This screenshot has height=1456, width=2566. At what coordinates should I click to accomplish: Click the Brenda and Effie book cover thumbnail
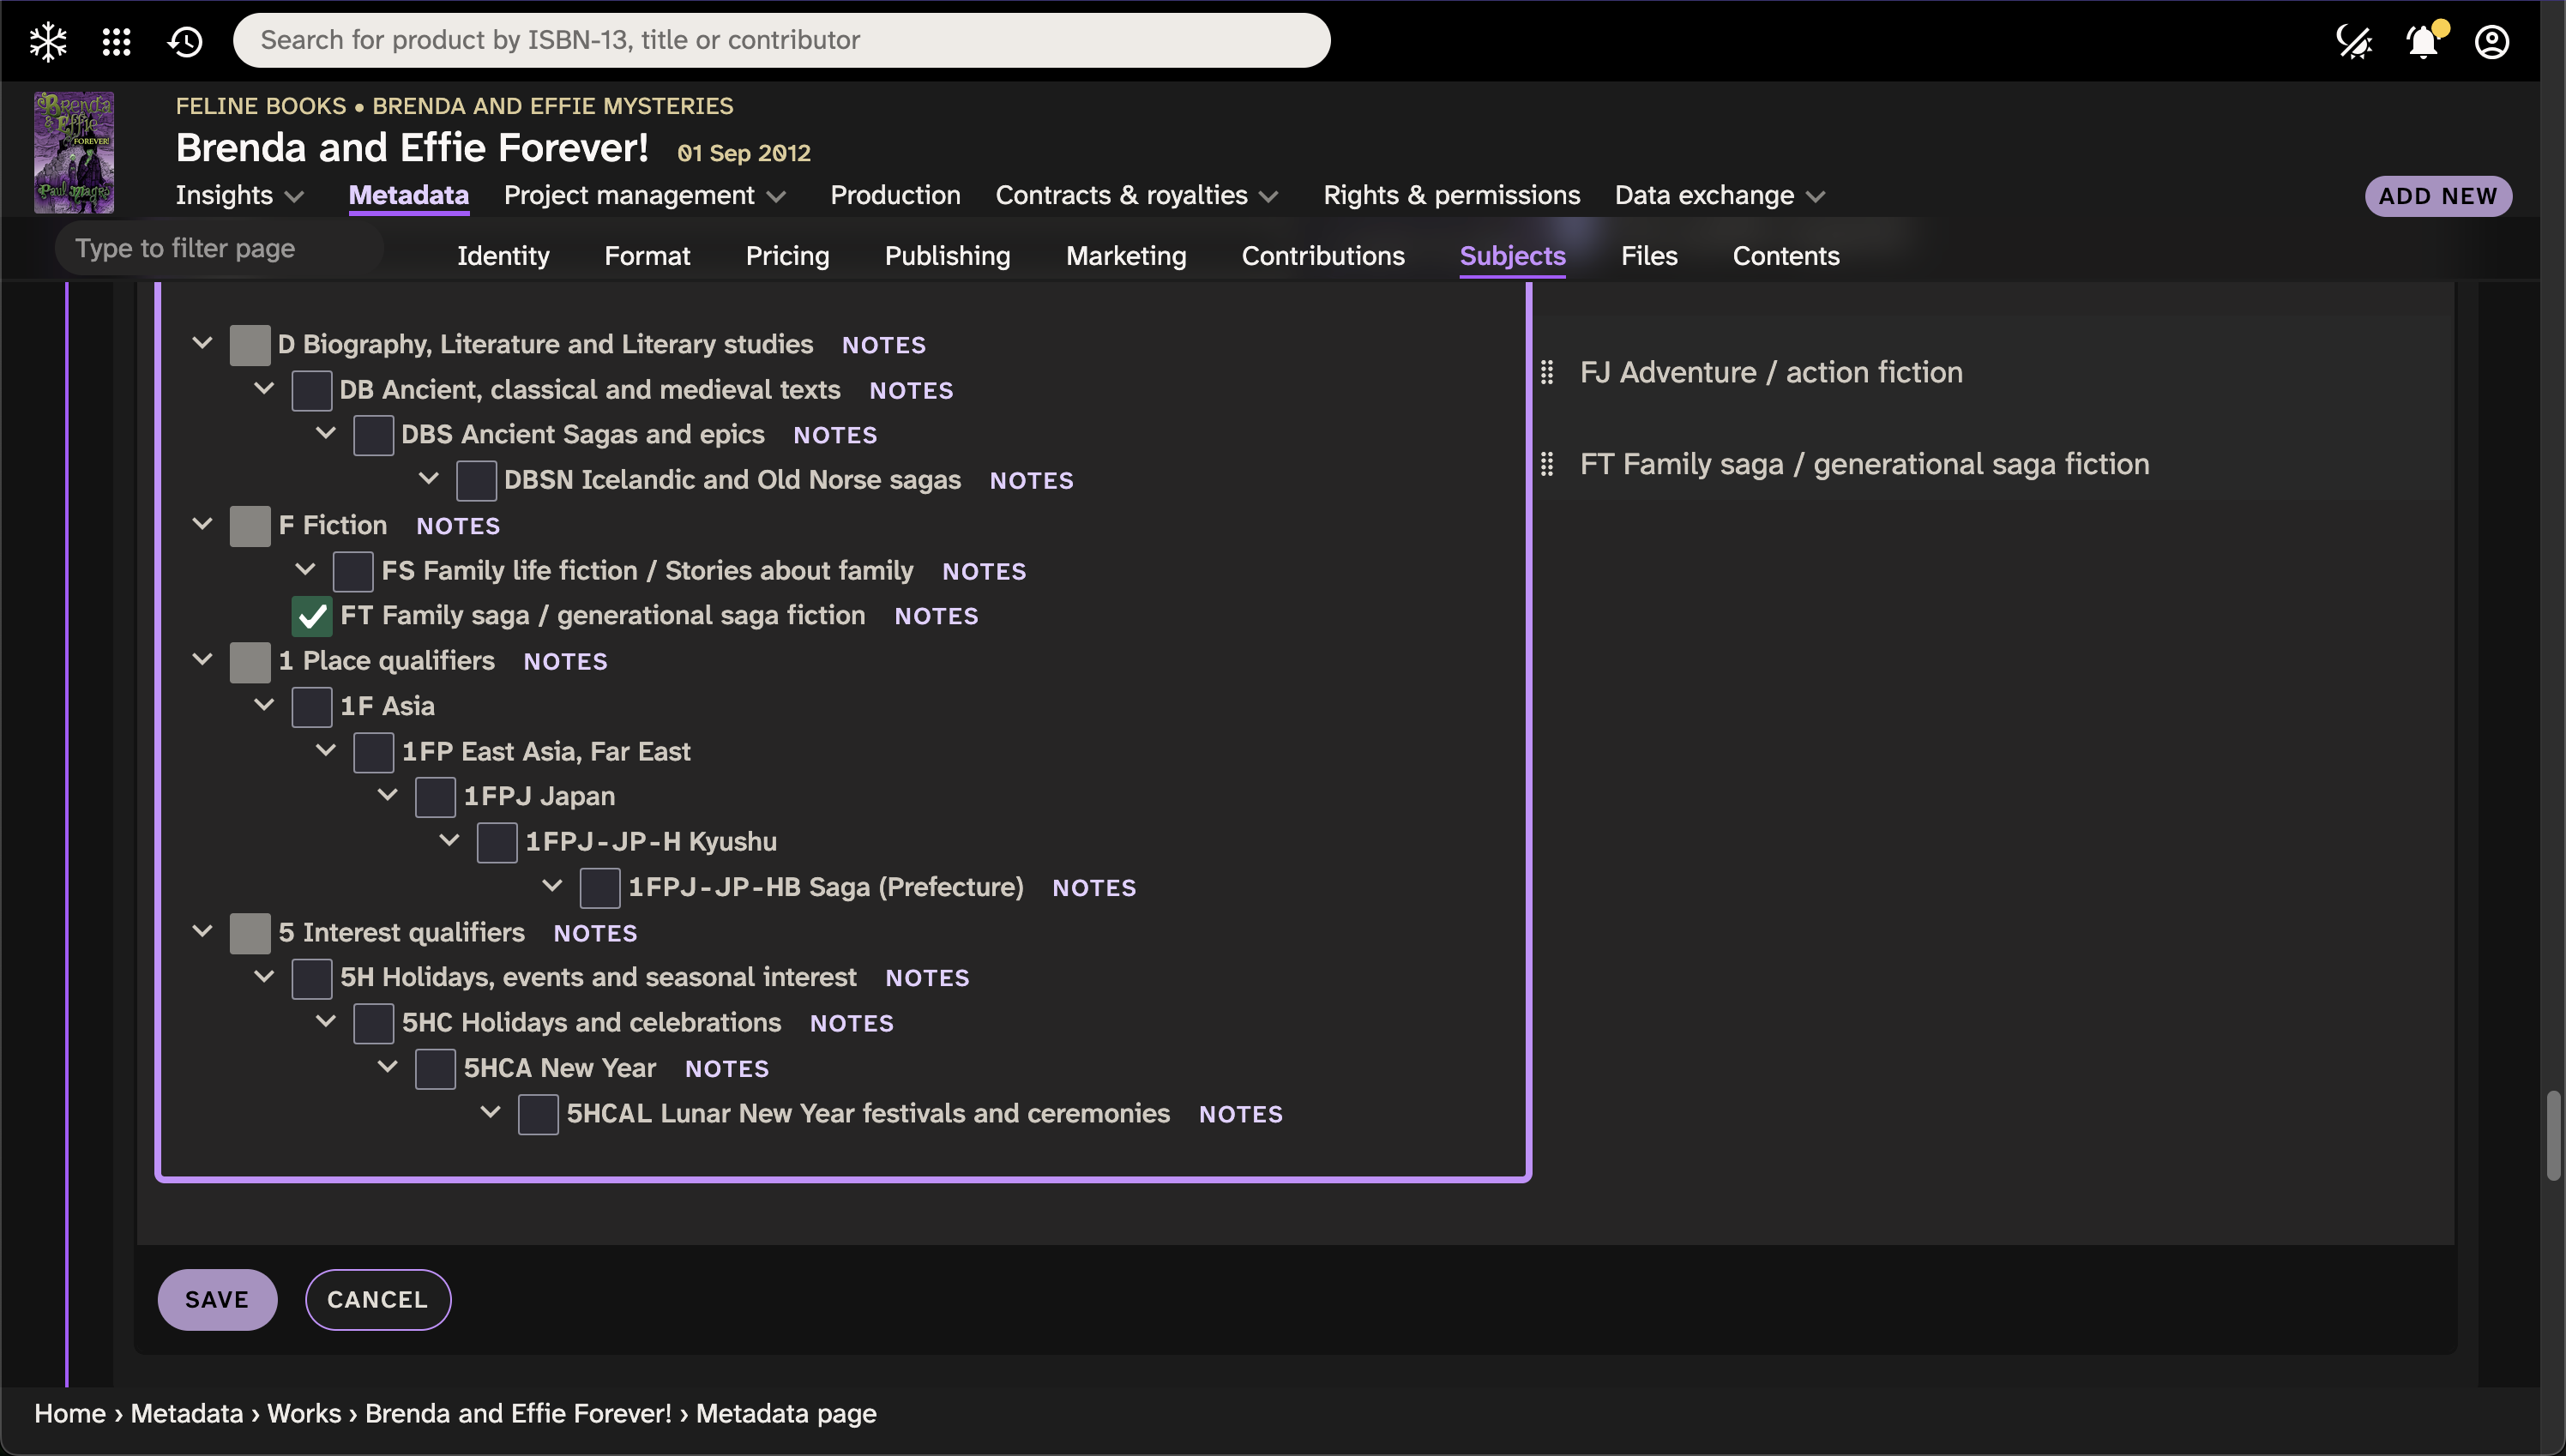point(74,152)
